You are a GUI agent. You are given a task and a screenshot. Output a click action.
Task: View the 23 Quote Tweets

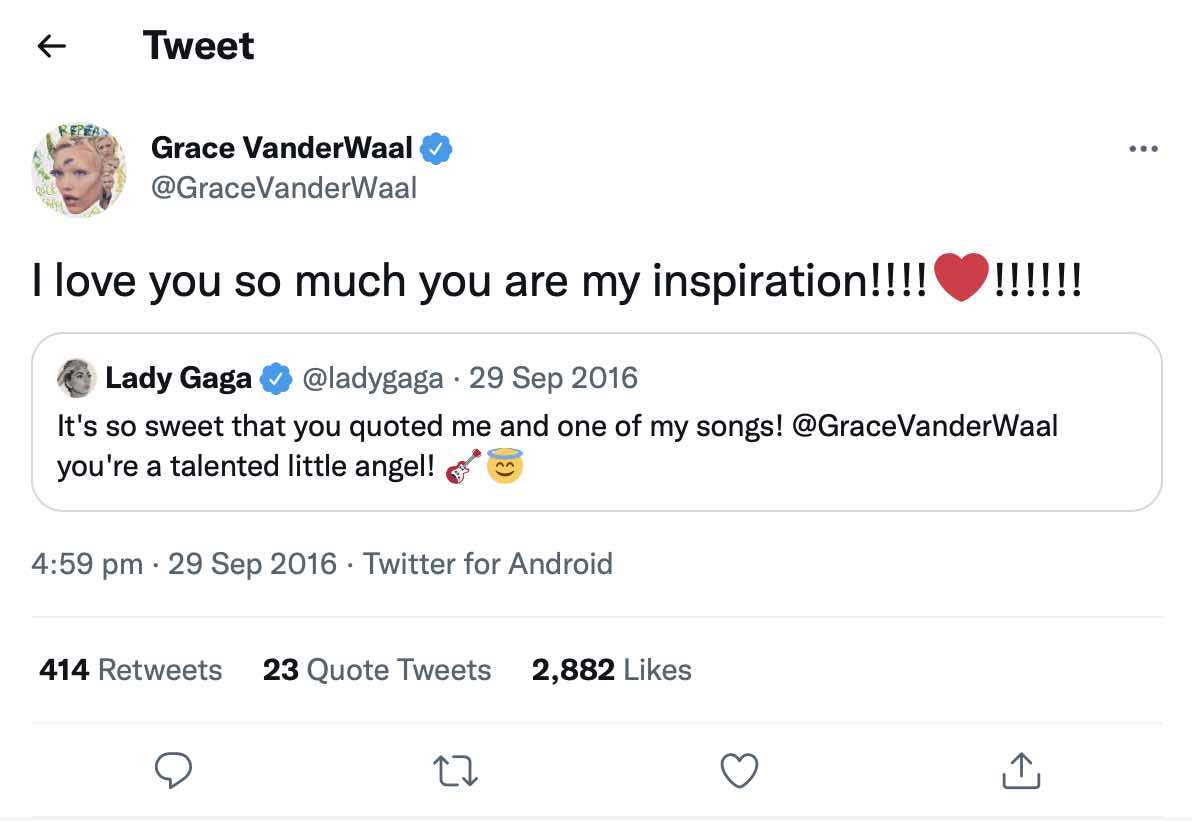click(377, 670)
